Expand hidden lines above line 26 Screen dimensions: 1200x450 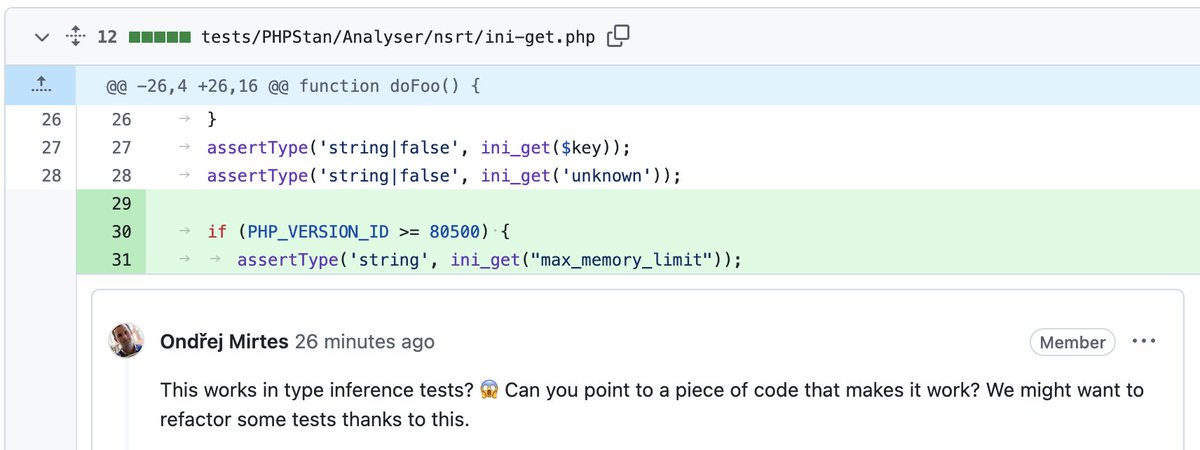40,86
